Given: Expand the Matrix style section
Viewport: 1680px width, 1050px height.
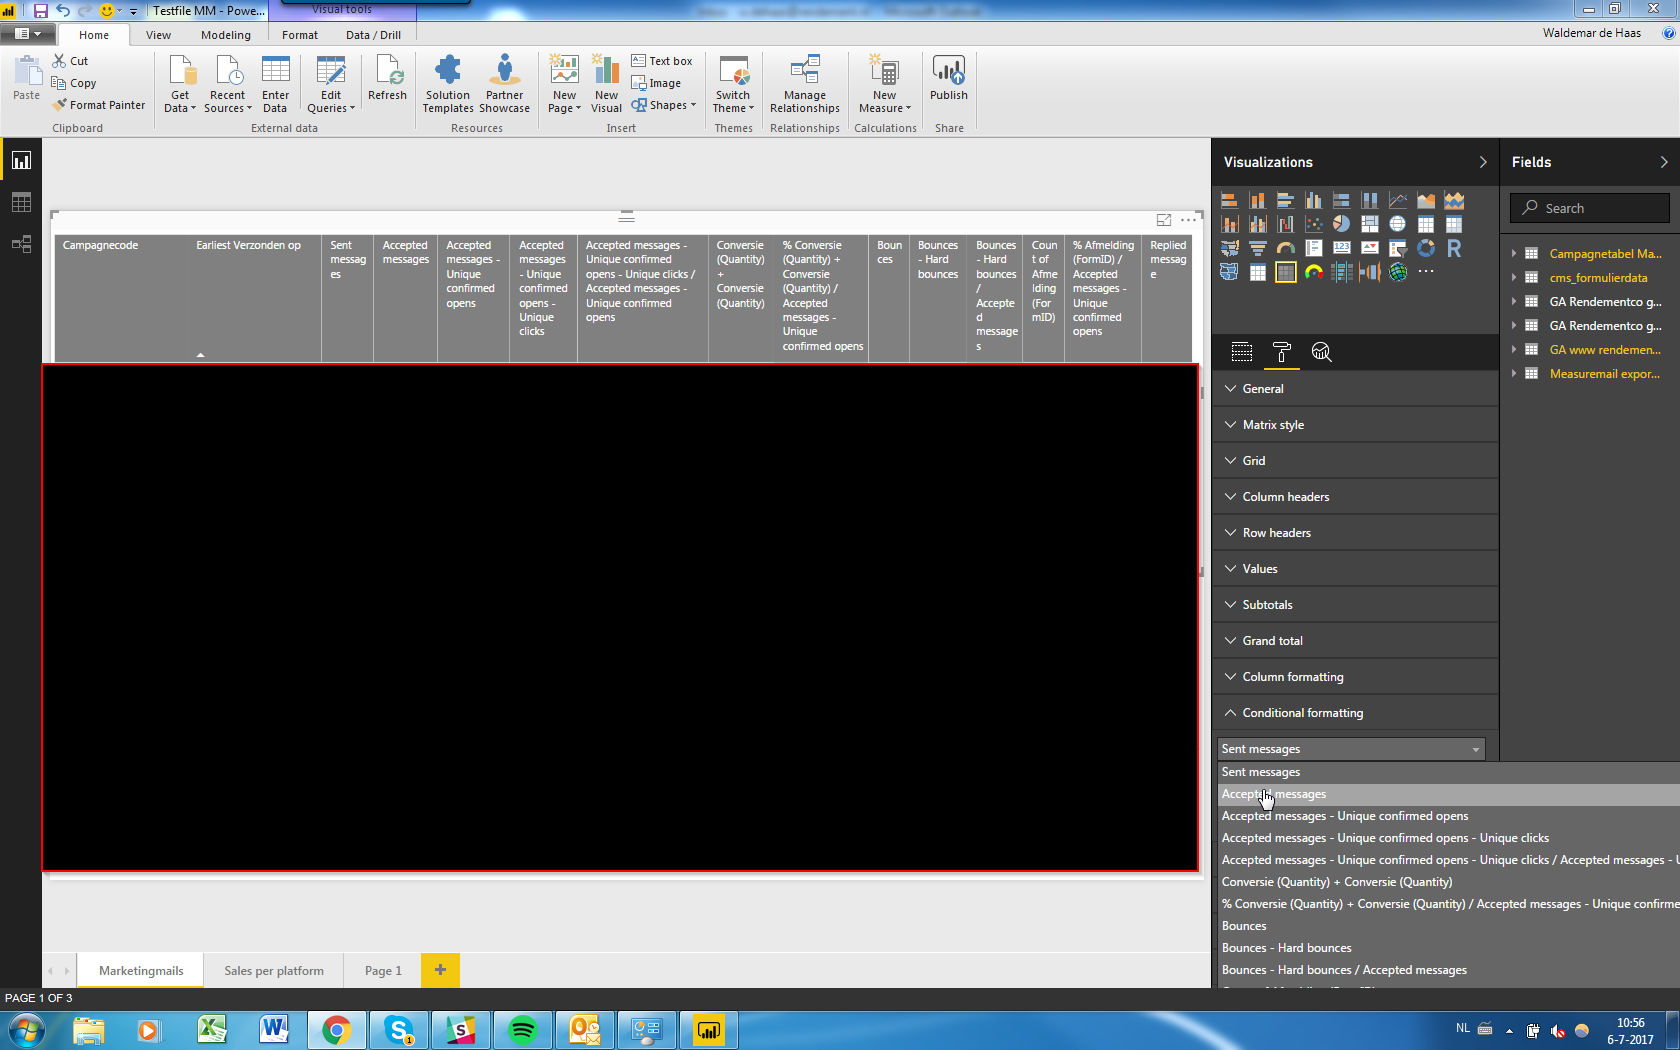Looking at the screenshot, I should pyautogui.click(x=1355, y=425).
